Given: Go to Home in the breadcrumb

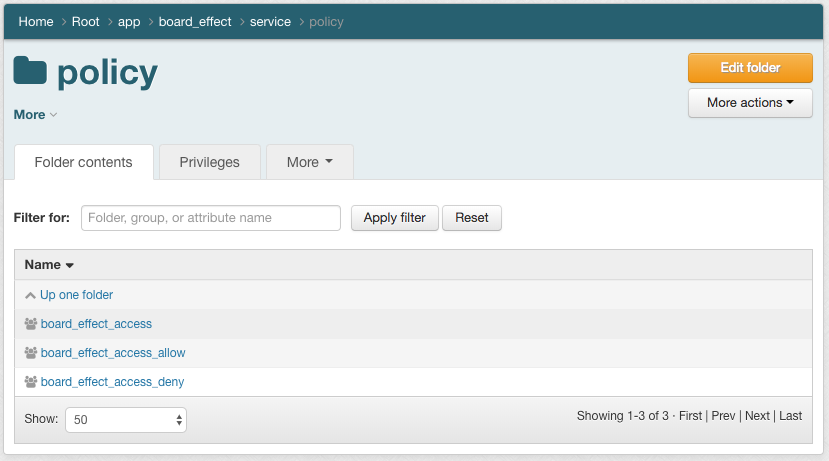Looking at the screenshot, I should point(36,22).
